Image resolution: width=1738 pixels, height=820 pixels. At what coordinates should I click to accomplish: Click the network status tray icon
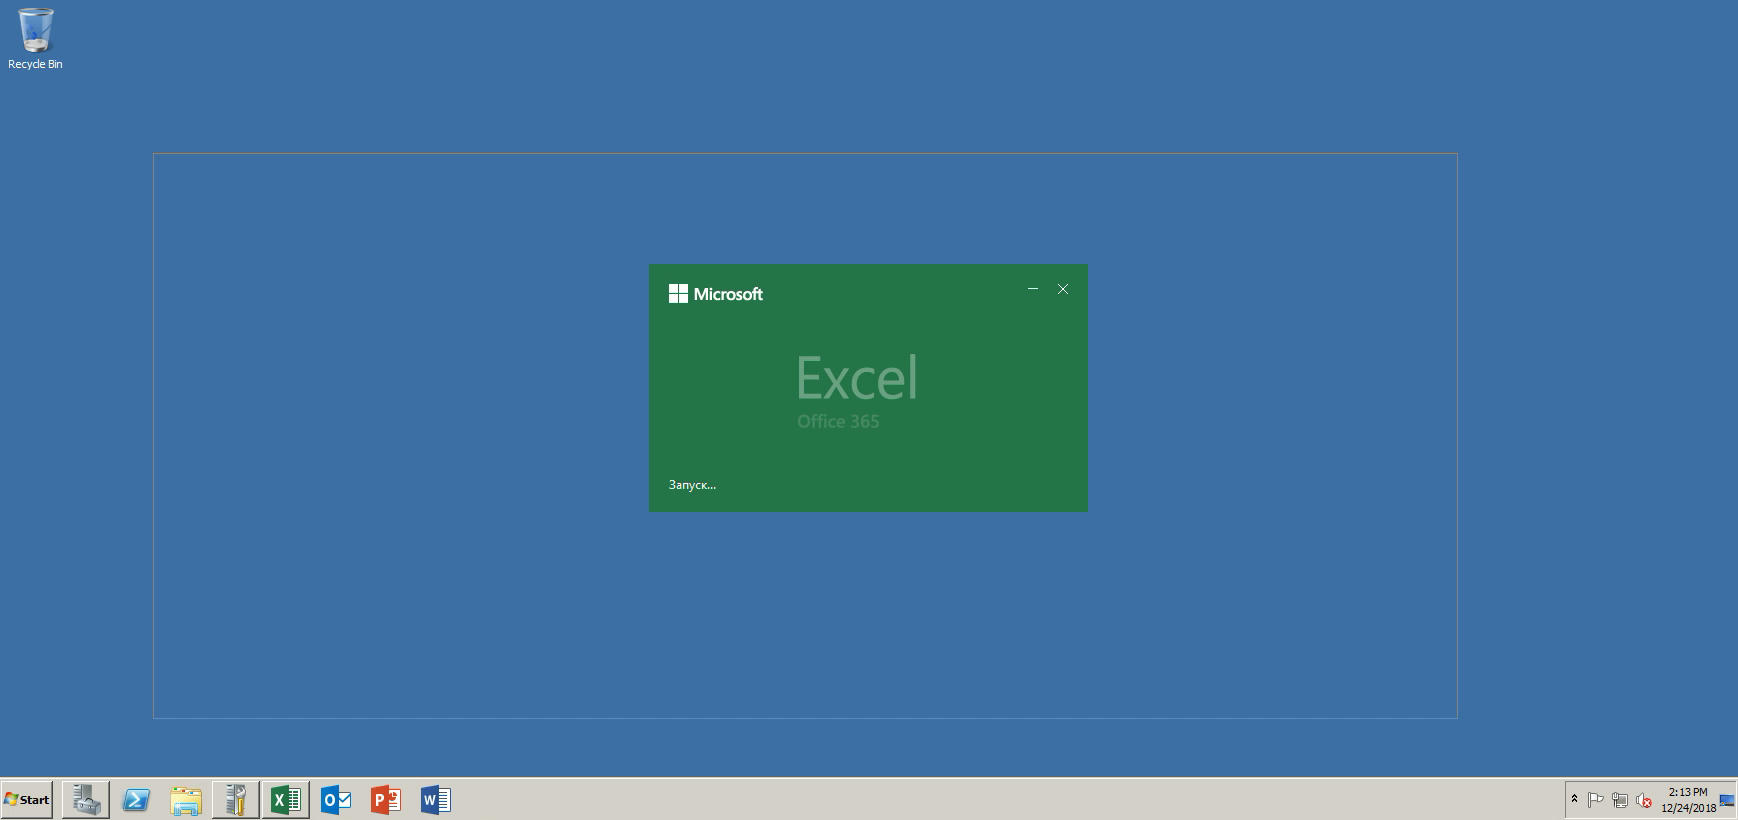pyautogui.click(x=1620, y=800)
